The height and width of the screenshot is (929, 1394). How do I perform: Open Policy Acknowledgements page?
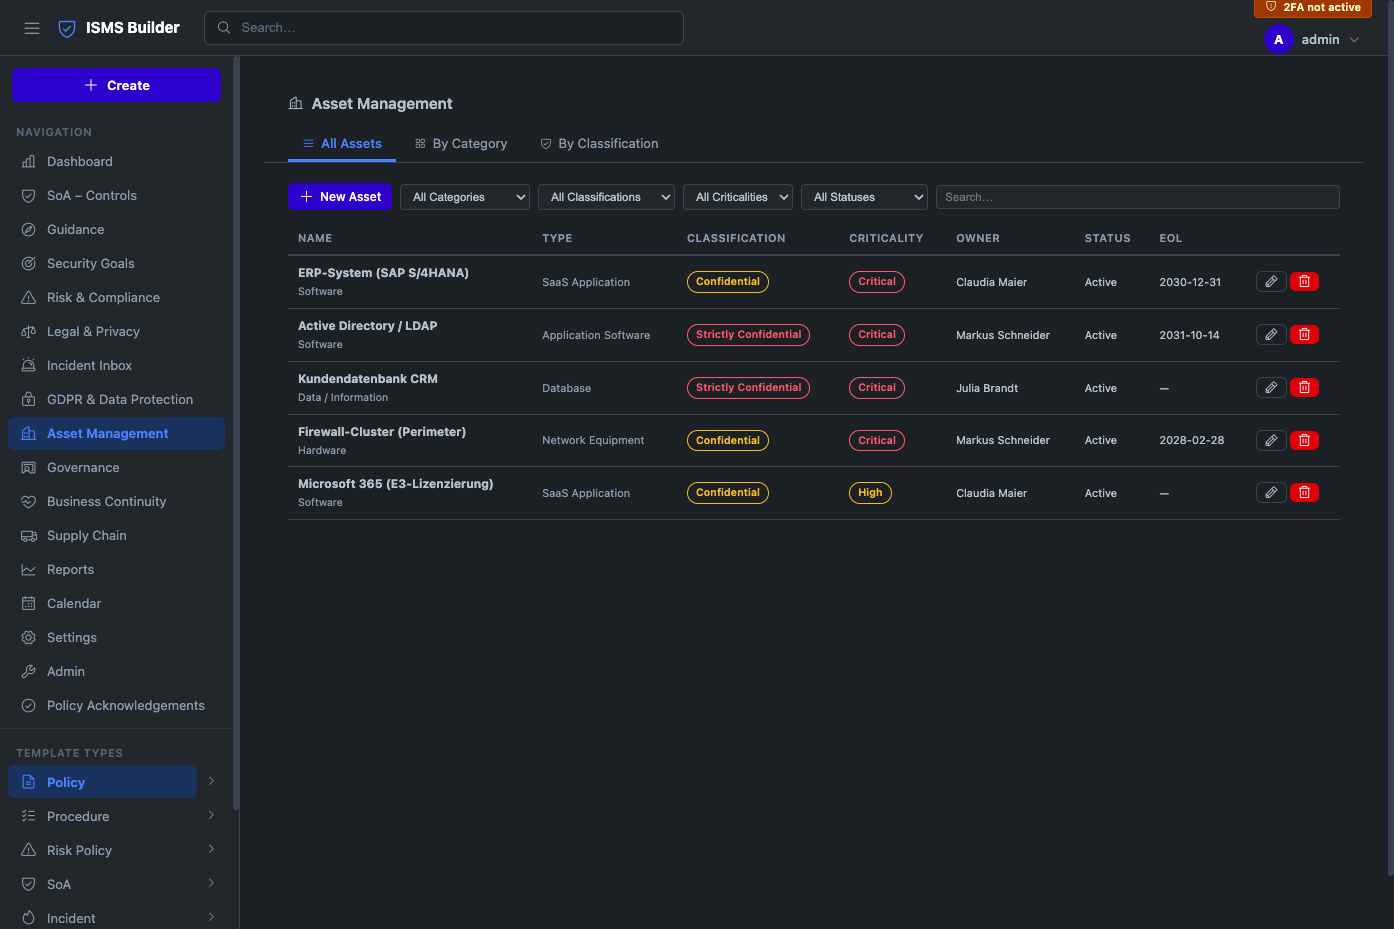(x=116, y=706)
